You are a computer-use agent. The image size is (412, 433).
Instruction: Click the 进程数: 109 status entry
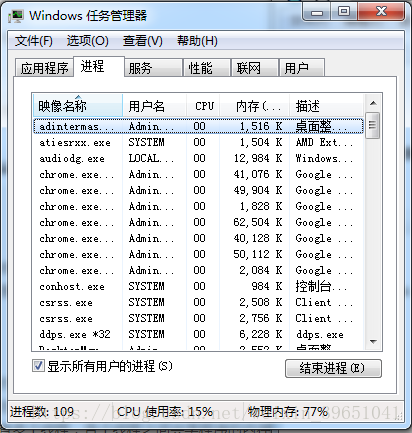coord(42,412)
